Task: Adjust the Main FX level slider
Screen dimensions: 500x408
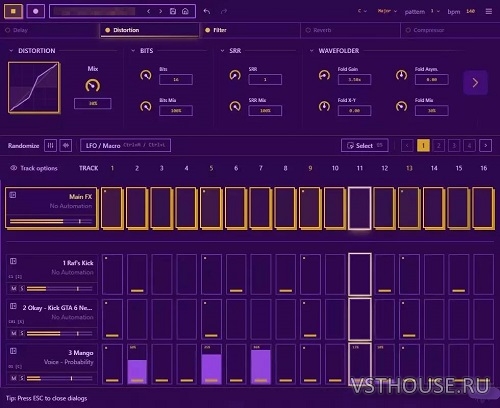Action: [x=51, y=221]
